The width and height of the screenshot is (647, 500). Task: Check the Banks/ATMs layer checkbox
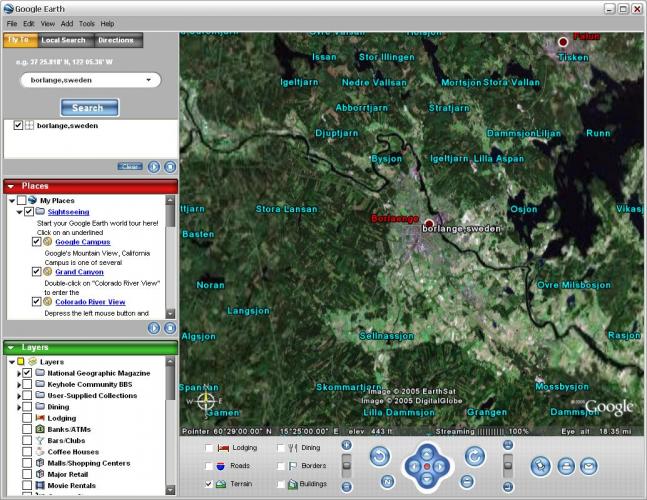click(x=27, y=429)
